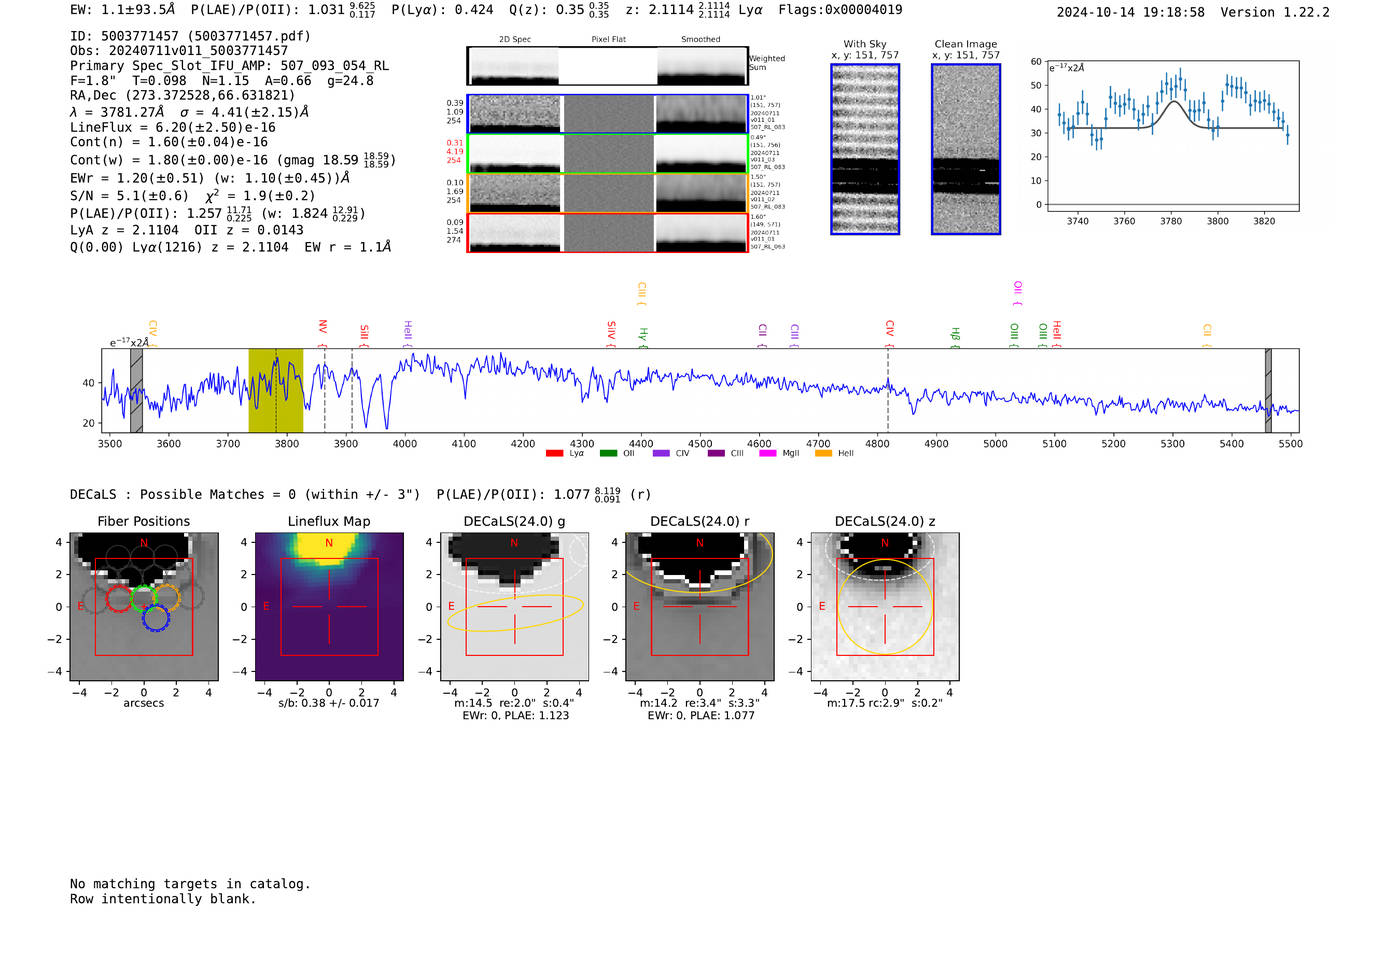Image resolution: width=1400 pixels, height=953 pixels.
Task: Open the DECaLS(24.0) g image
Action: (514, 607)
